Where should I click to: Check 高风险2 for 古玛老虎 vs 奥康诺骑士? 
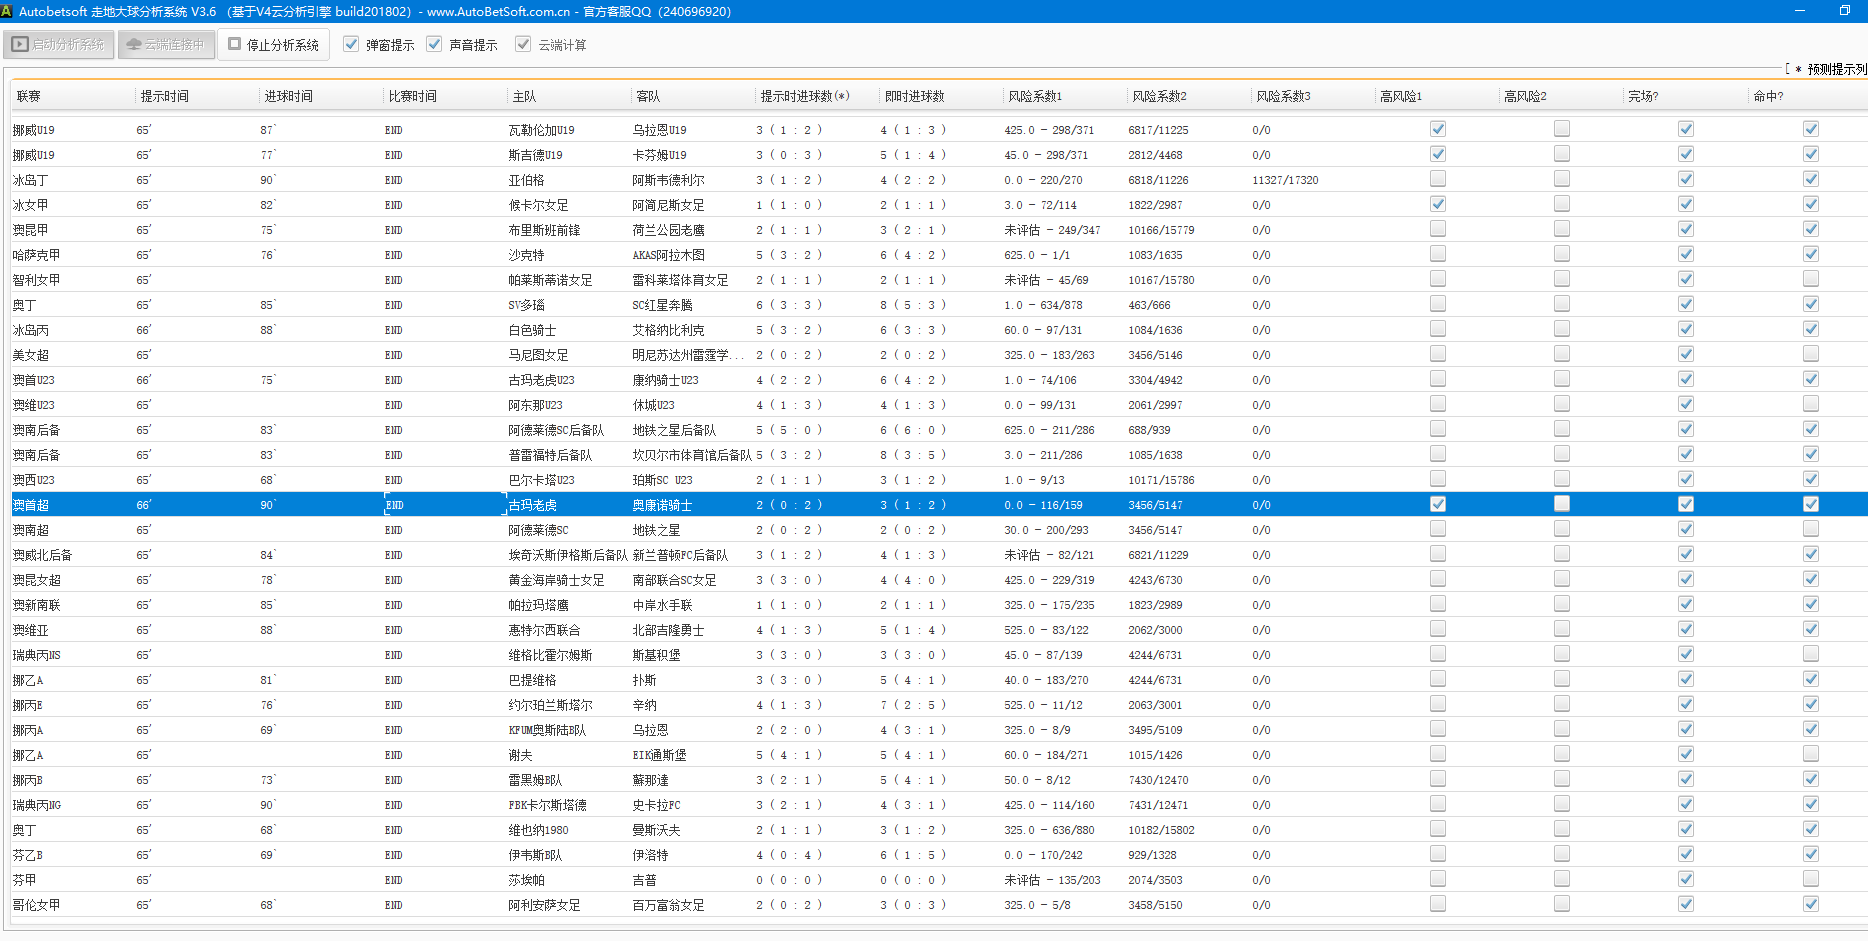click(1562, 504)
